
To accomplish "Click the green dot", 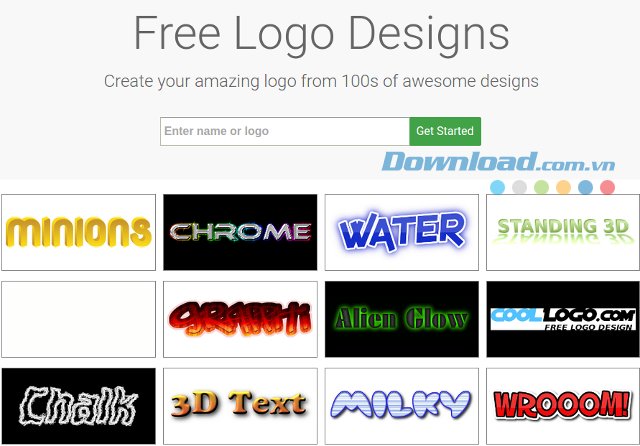I will click(x=541, y=187).
